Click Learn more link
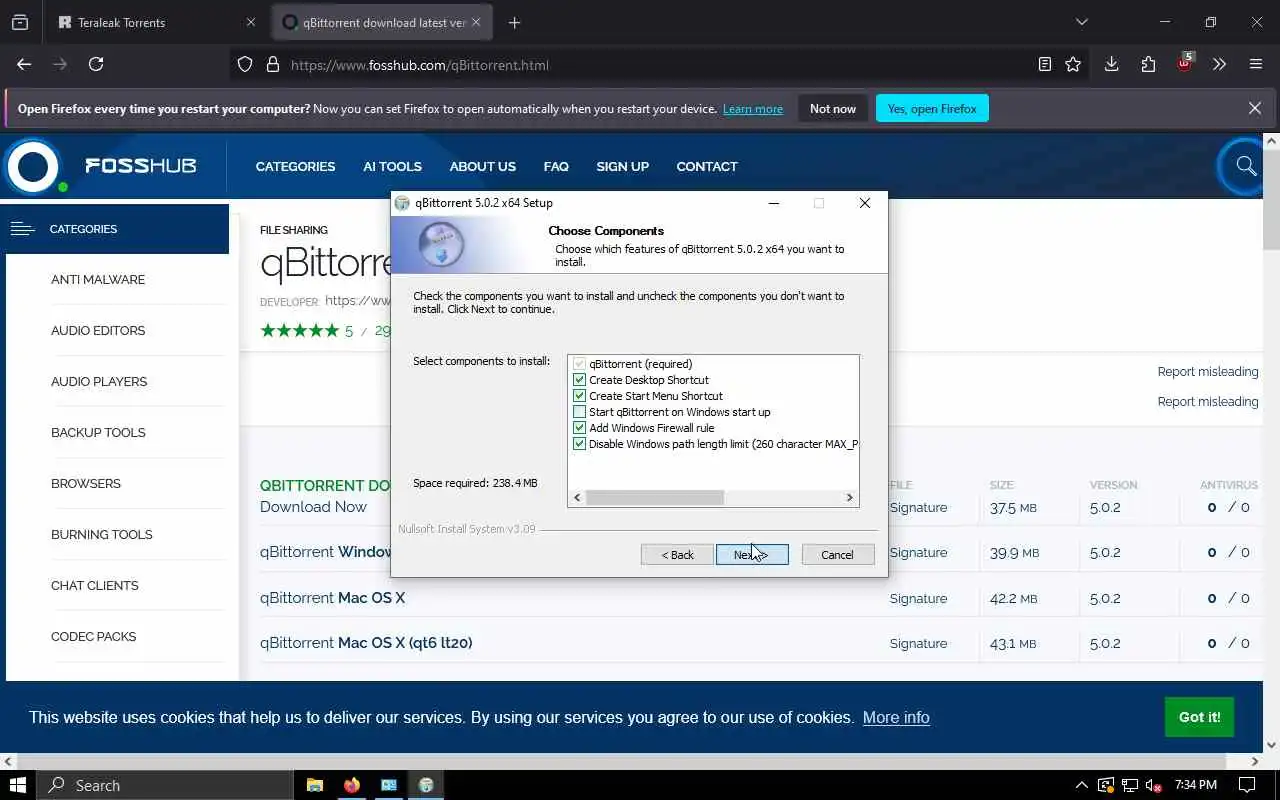Viewport: 1280px width, 800px height. (753, 109)
